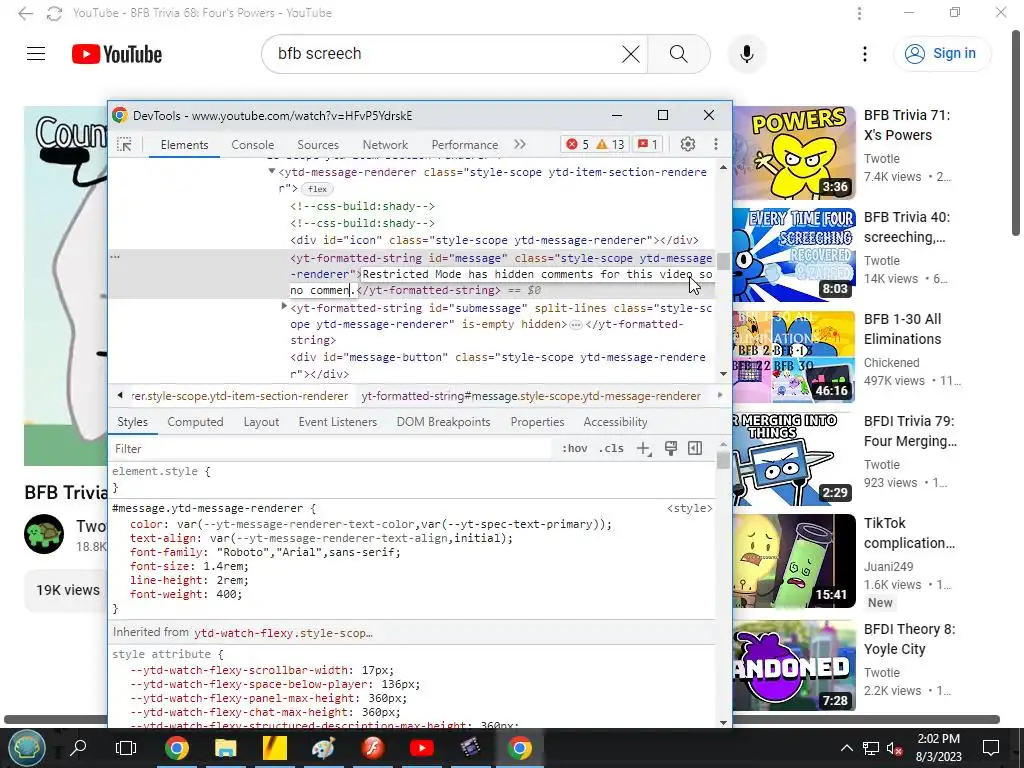
Task: Open the Network tab
Action: point(385,145)
